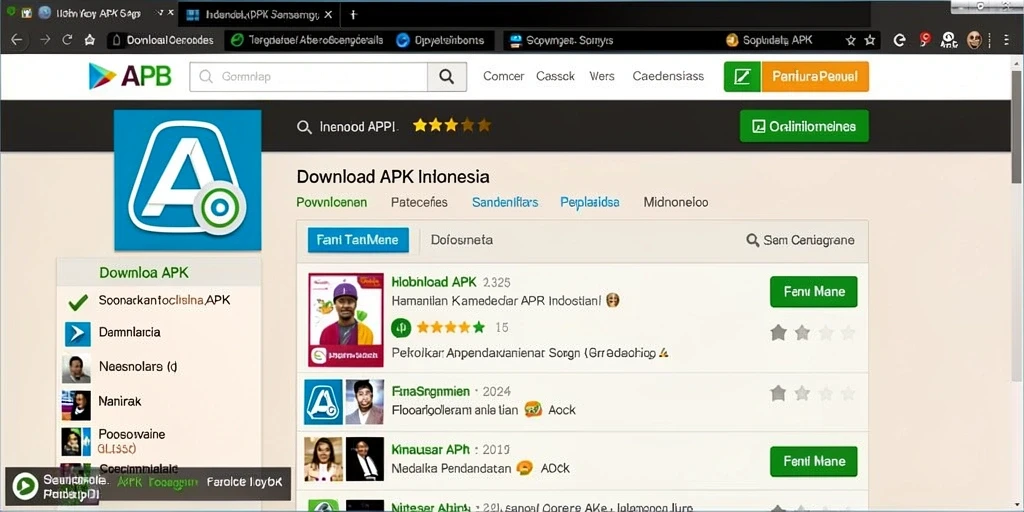Image resolution: width=1024 pixels, height=512 pixels.
Task: Select the Peplasidsa tab
Action: [590, 202]
